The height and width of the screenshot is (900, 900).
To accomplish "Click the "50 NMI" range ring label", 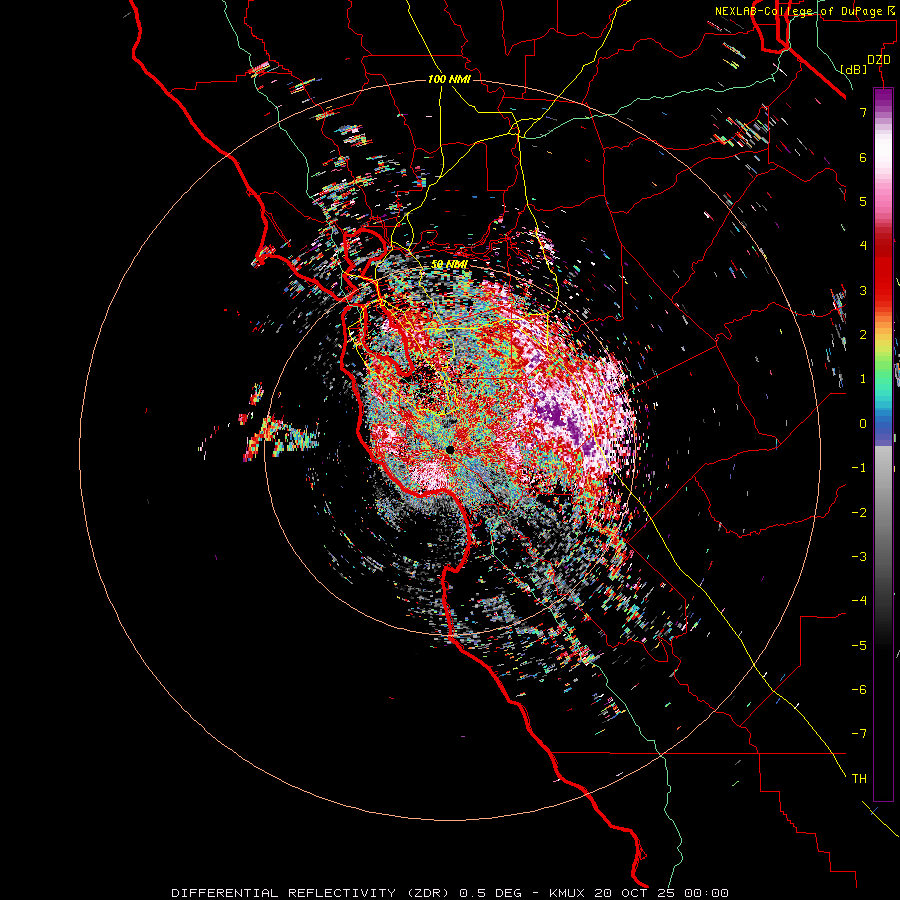I will [x=449, y=264].
